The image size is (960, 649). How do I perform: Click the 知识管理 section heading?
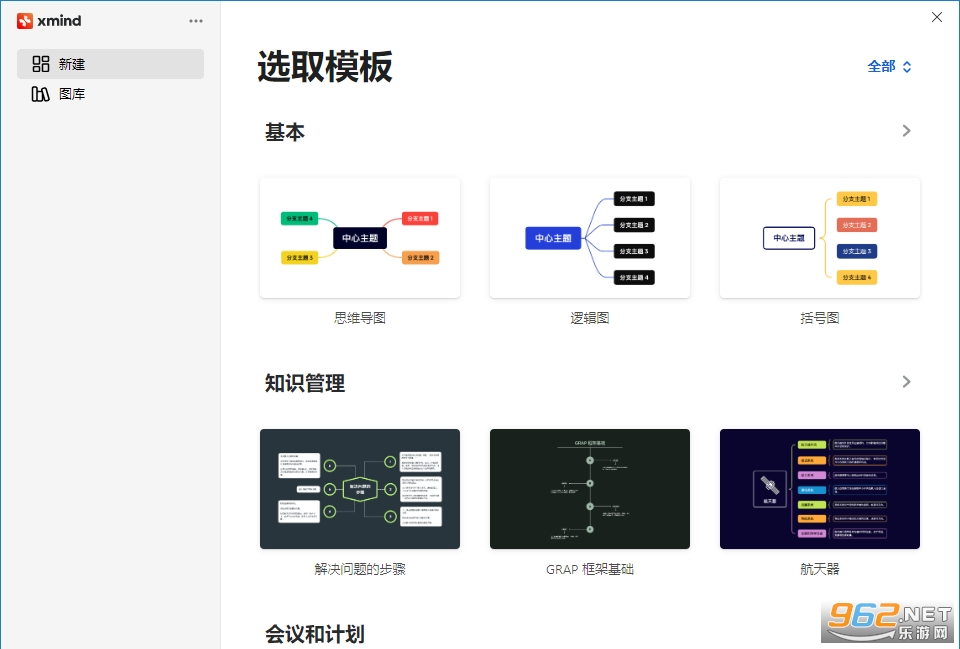(305, 383)
